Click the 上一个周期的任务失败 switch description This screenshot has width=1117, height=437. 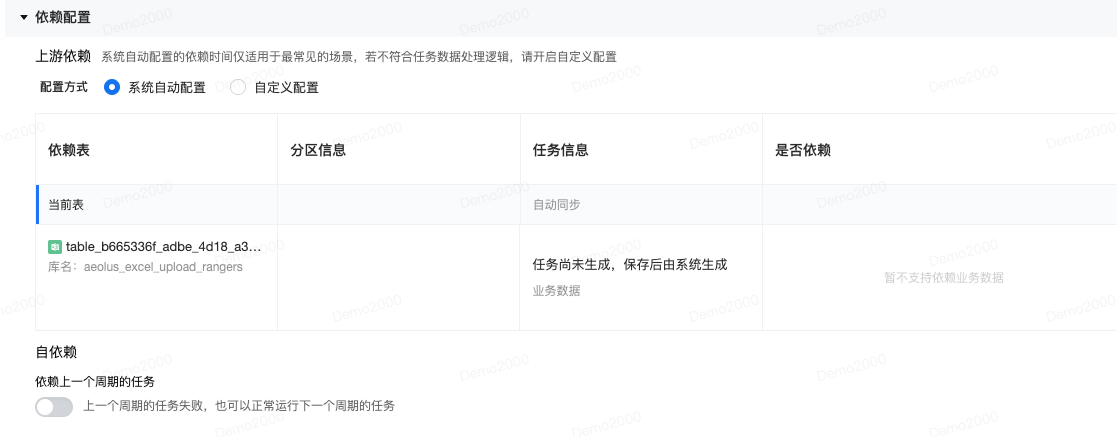coord(239,406)
